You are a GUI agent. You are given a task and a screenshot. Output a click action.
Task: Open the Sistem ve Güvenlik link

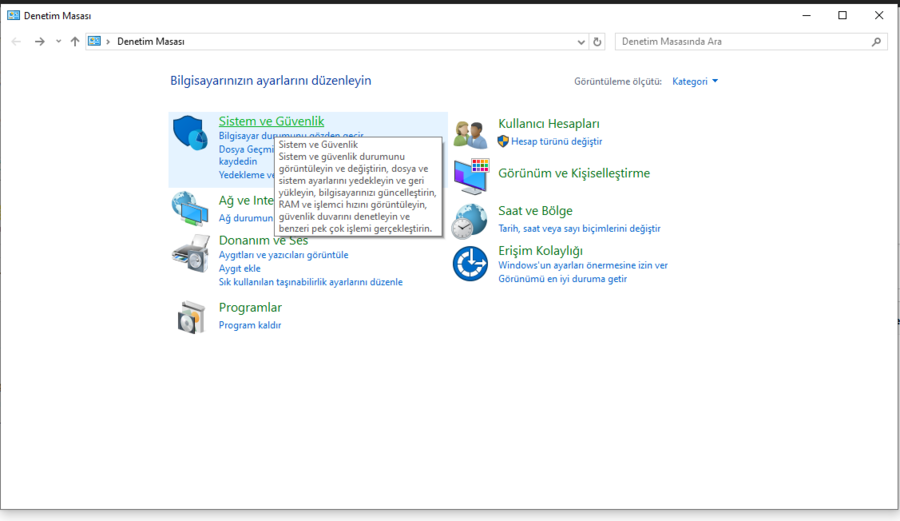click(271, 121)
